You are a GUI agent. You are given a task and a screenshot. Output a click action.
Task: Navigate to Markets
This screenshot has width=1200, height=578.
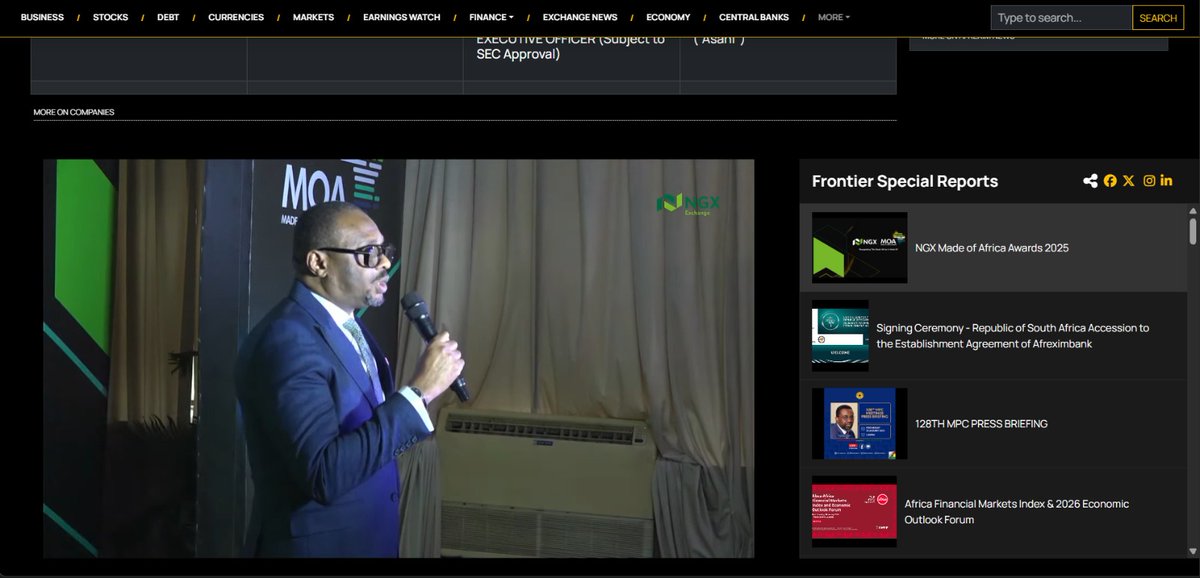[314, 17]
